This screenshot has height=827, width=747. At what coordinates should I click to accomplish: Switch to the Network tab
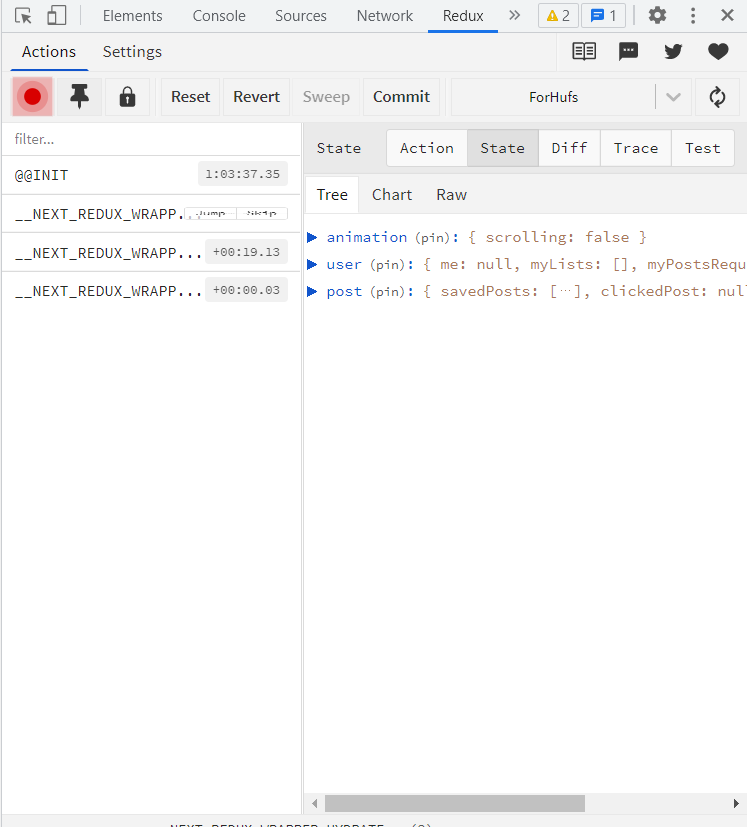point(385,16)
